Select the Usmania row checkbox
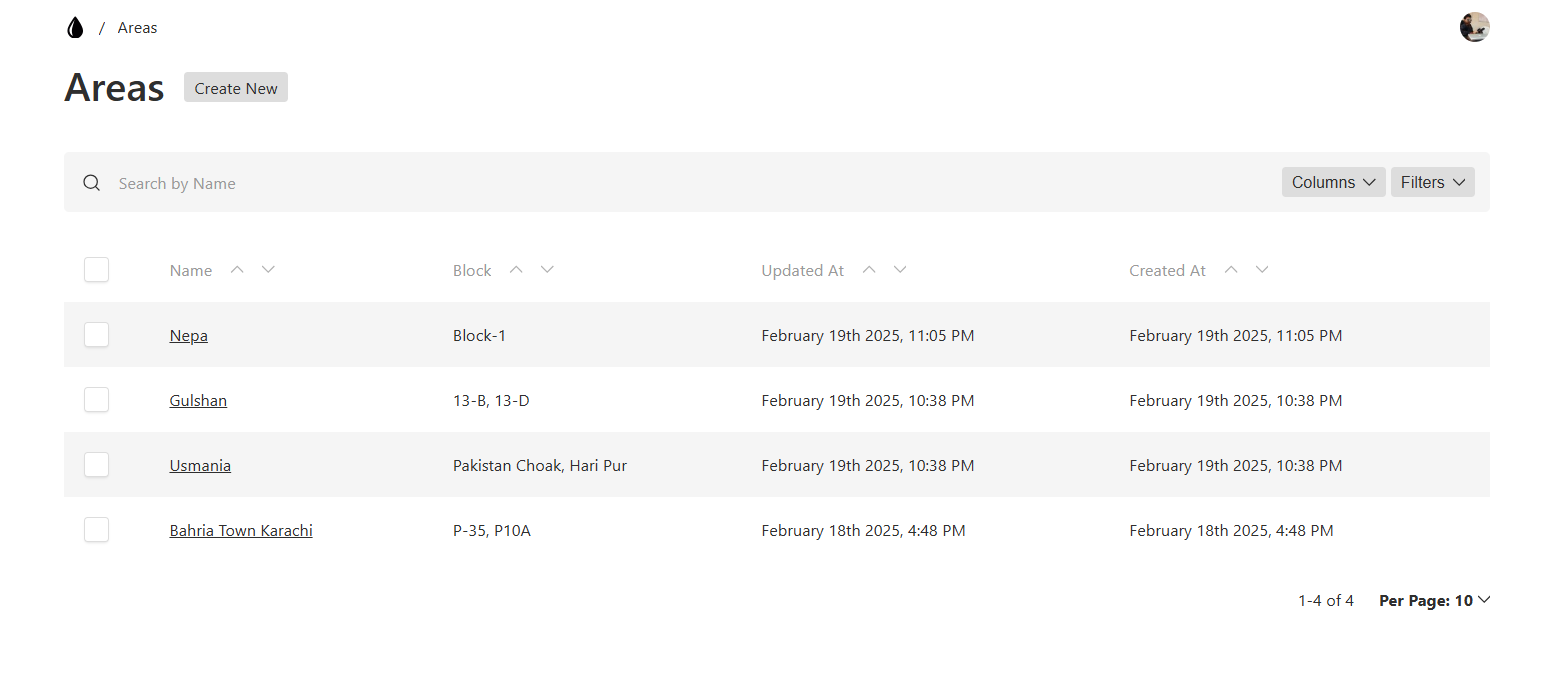This screenshot has width=1553, height=700. click(96, 465)
